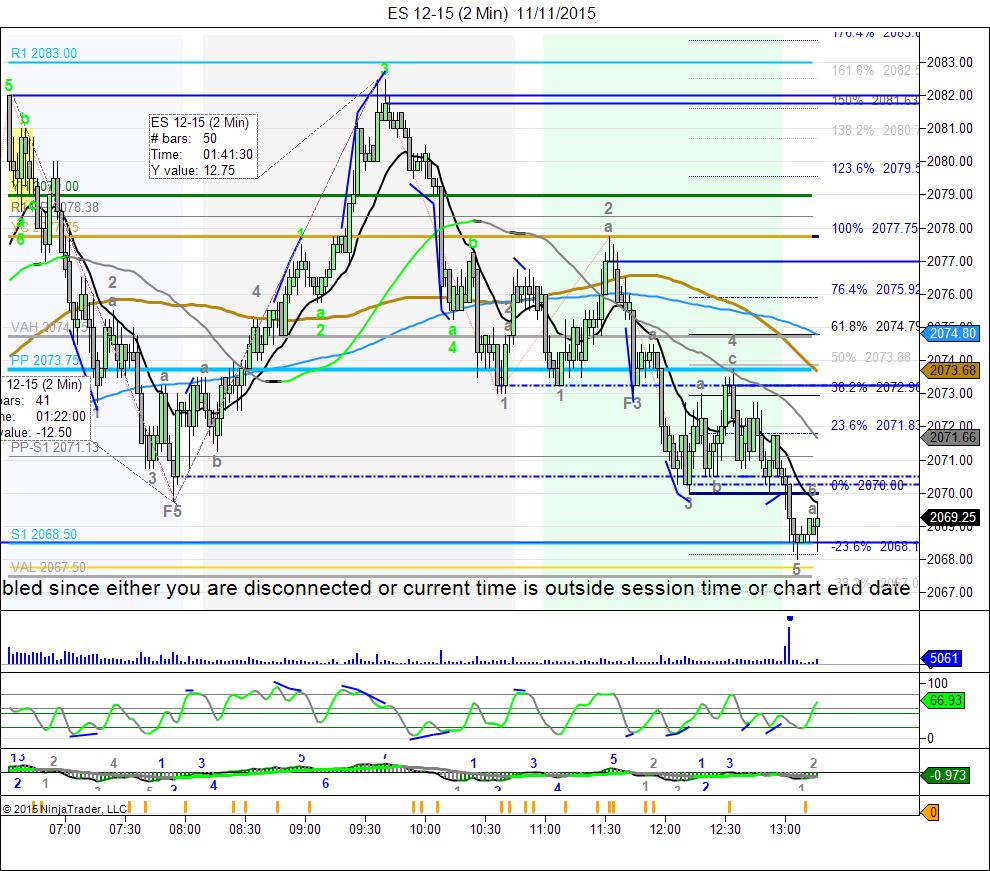Image resolution: width=990 pixels, height=871 pixels.
Task: Click the PP 2073.75 pivot label
Action: tap(45, 360)
